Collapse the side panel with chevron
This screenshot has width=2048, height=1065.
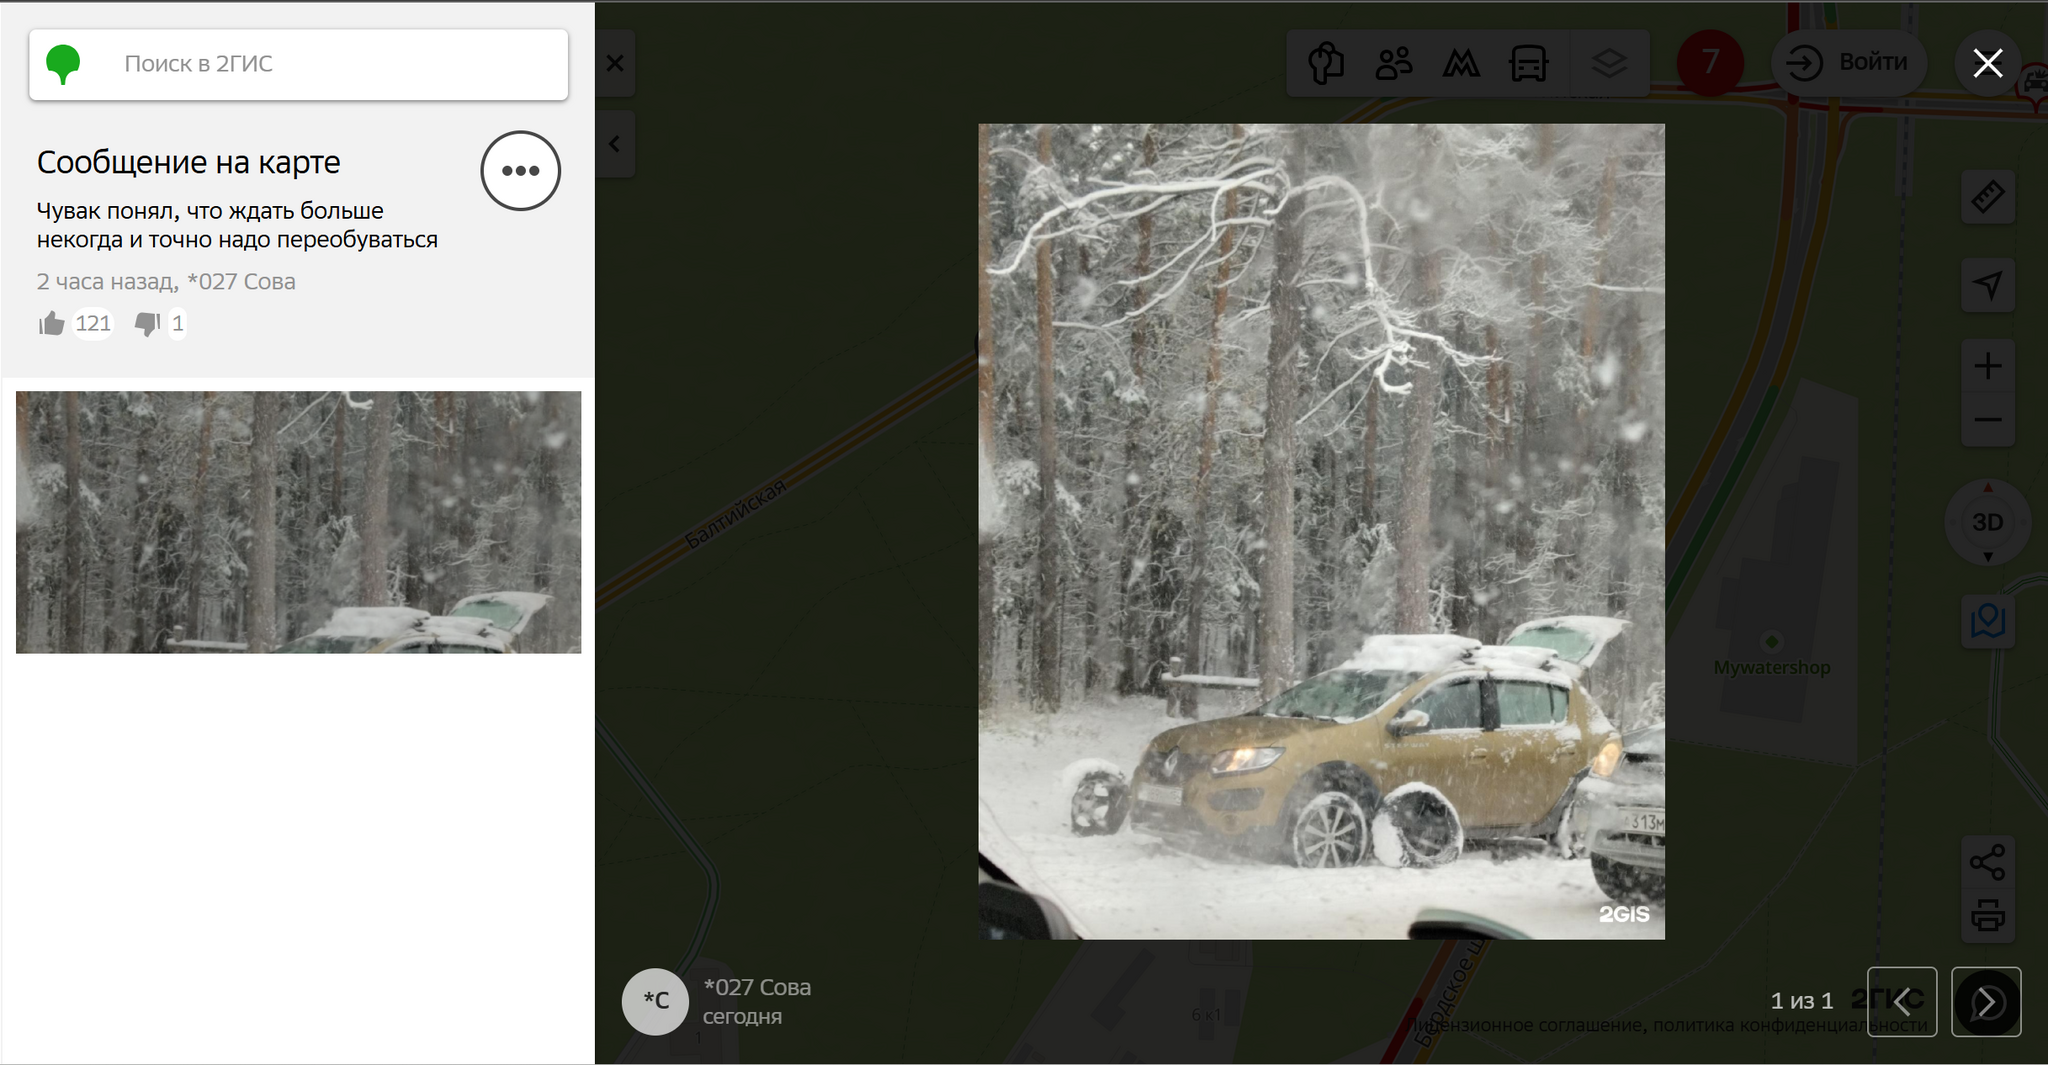(x=615, y=144)
